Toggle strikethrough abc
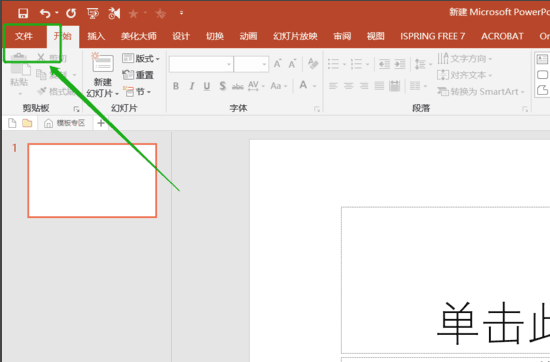The image size is (550, 362). tap(238, 86)
